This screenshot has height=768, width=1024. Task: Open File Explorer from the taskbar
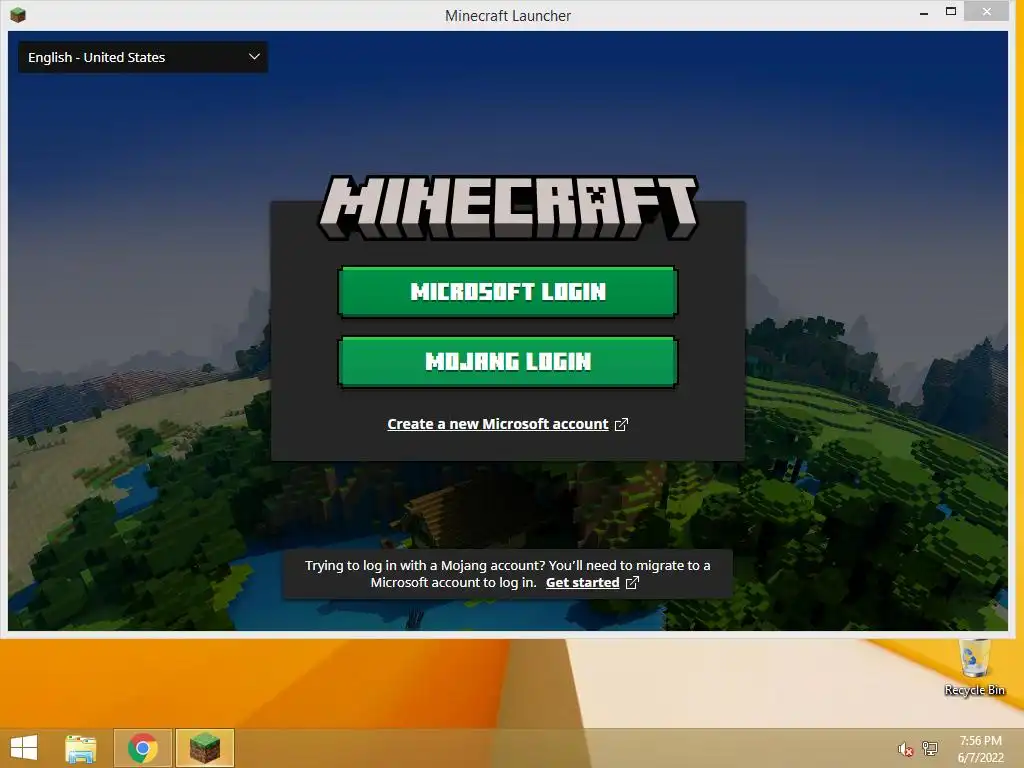[x=81, y=748]
